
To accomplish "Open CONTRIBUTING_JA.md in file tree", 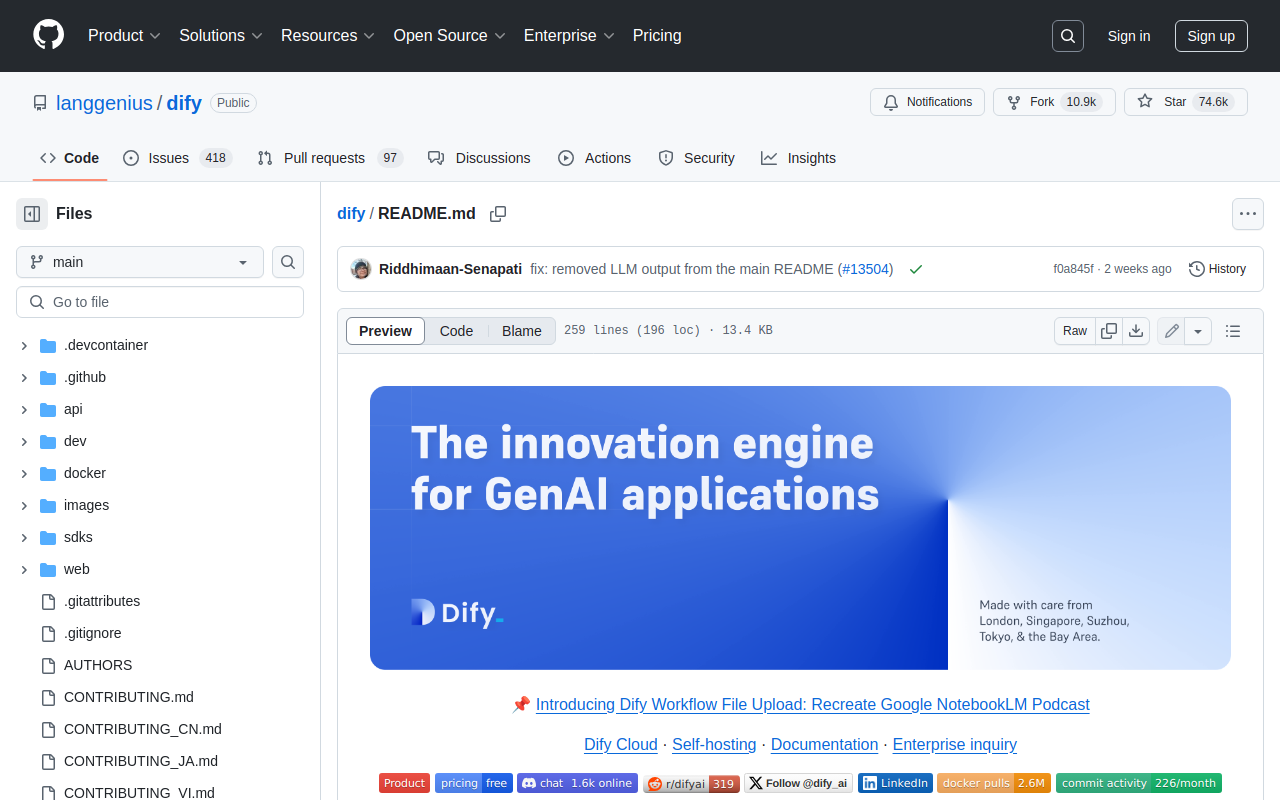I will tap(141, 761).
